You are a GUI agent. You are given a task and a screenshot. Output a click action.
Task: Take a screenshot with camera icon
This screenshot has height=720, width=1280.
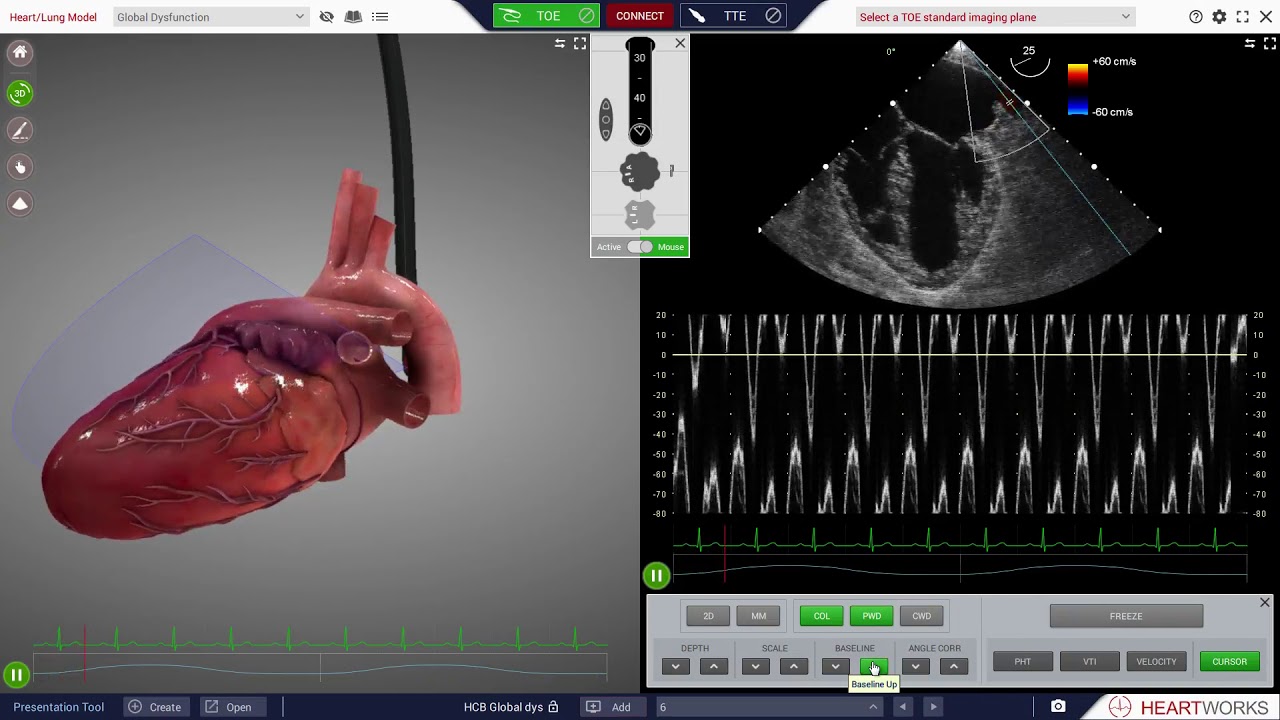1058,707
